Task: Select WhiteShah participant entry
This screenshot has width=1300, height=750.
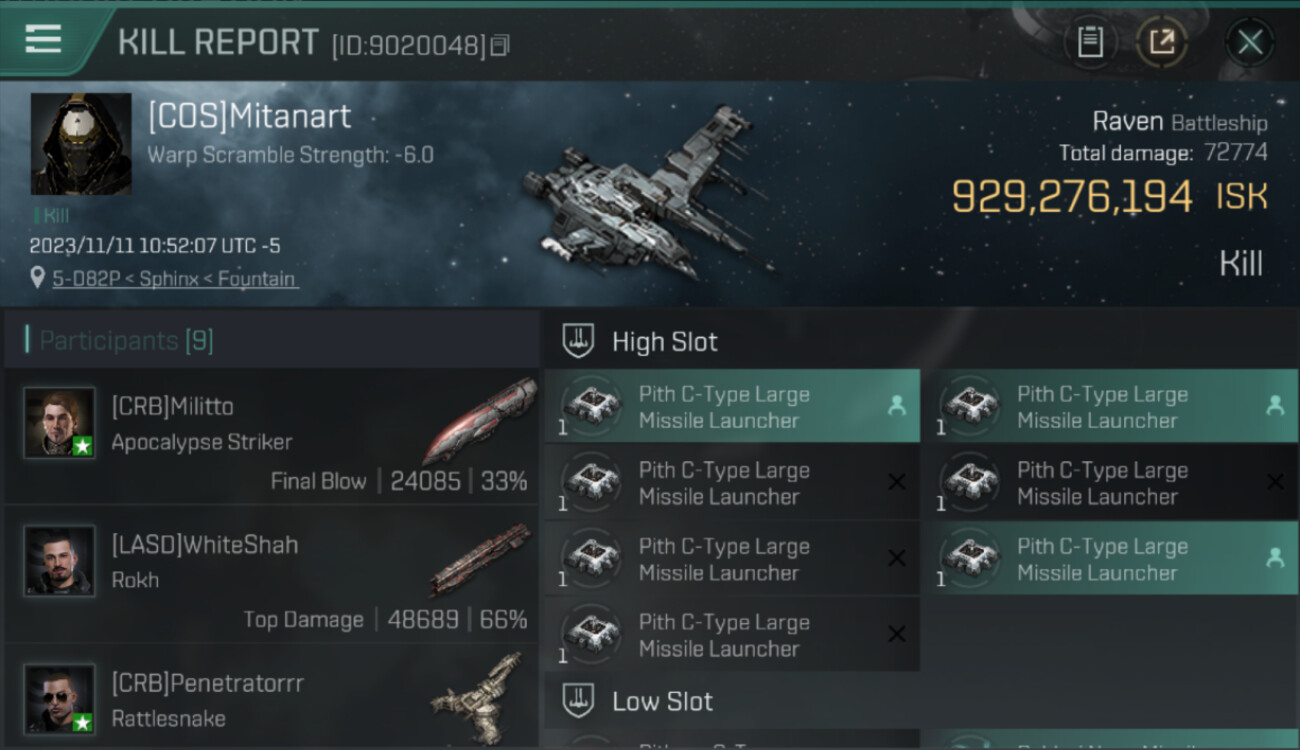Action: (x=271, y=575)
